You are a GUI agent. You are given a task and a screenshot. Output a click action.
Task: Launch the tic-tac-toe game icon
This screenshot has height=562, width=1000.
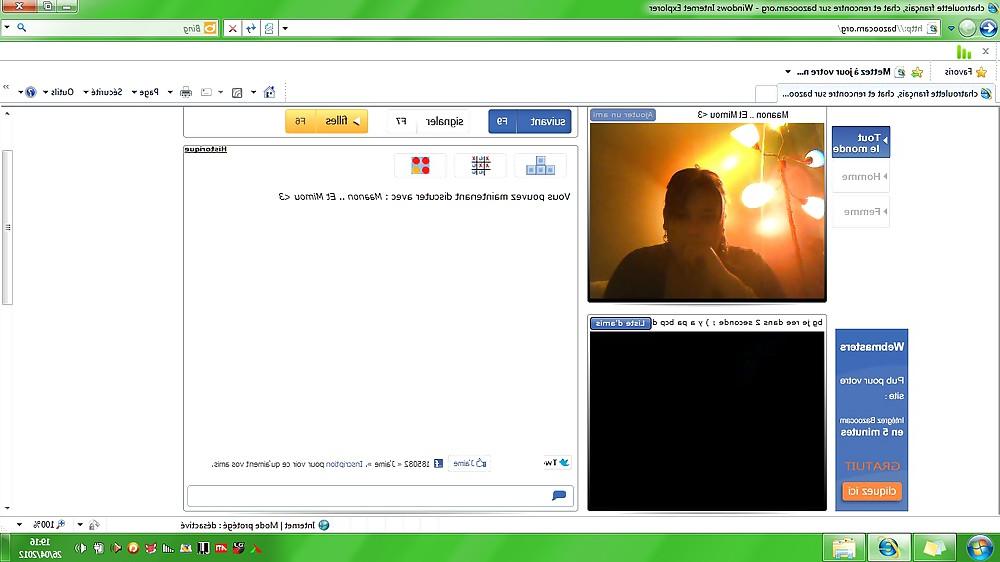[480, 166]
